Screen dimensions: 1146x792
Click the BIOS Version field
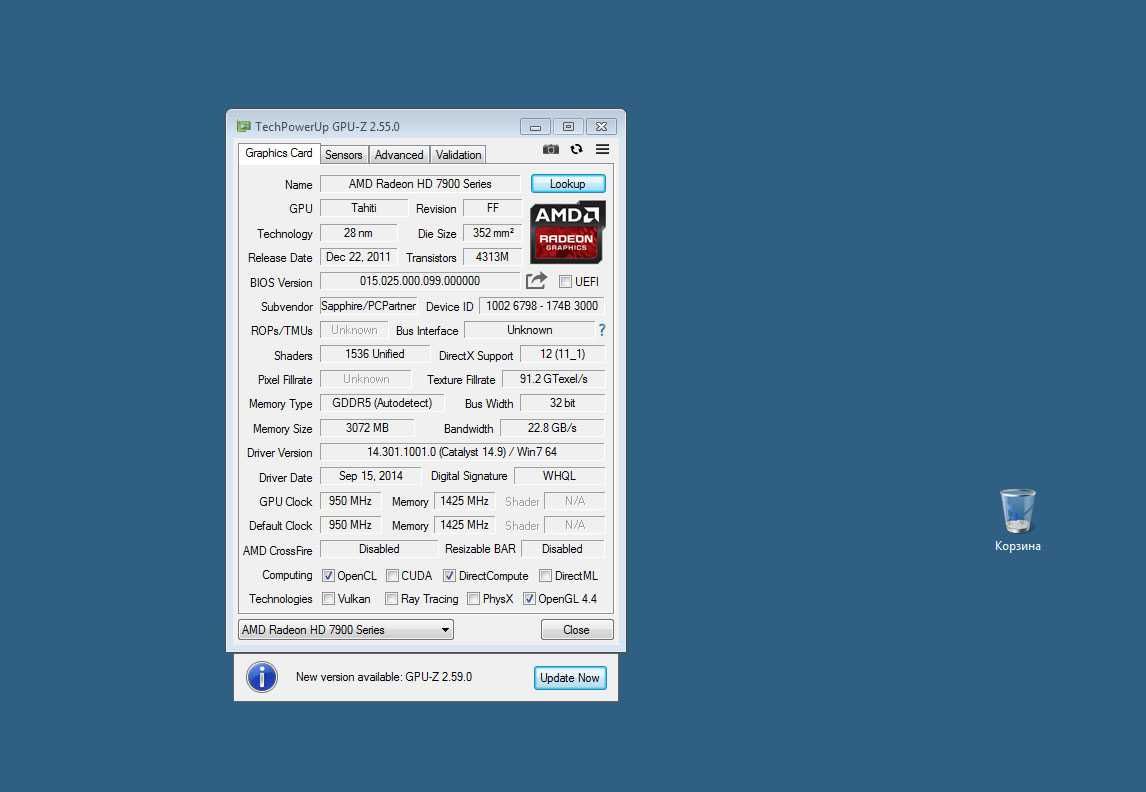pos(420,281)
